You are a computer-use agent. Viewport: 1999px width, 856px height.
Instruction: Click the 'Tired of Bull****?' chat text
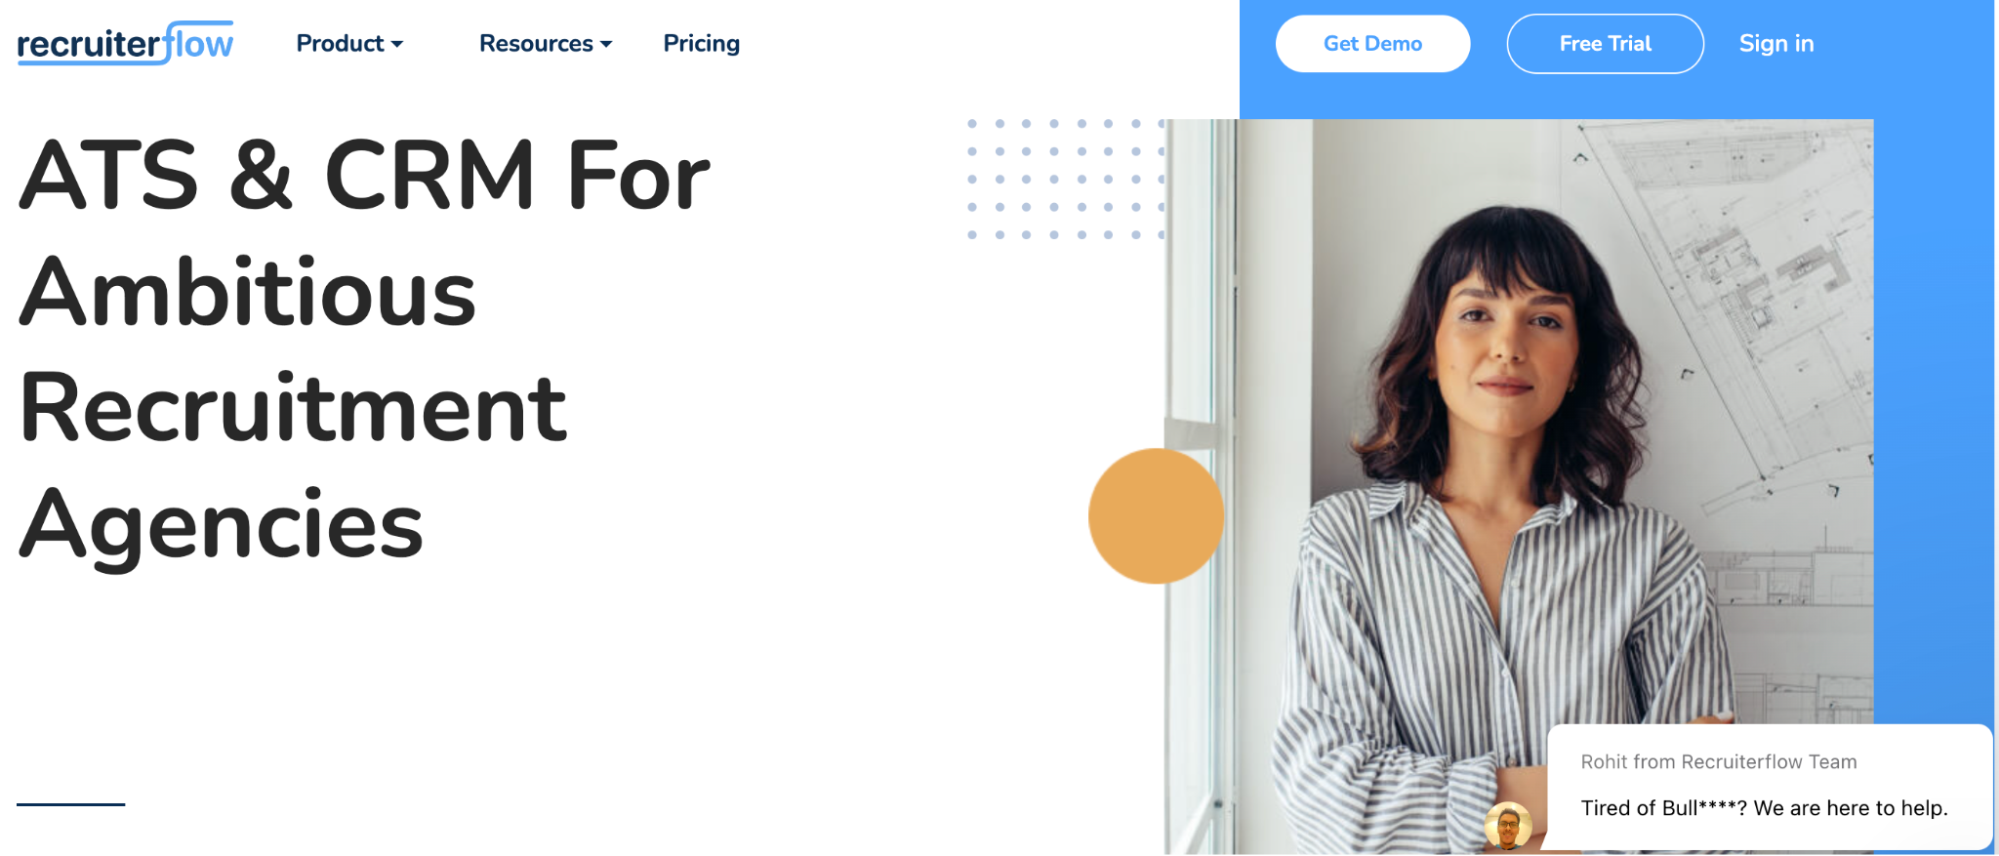[x=1764, y=808]
